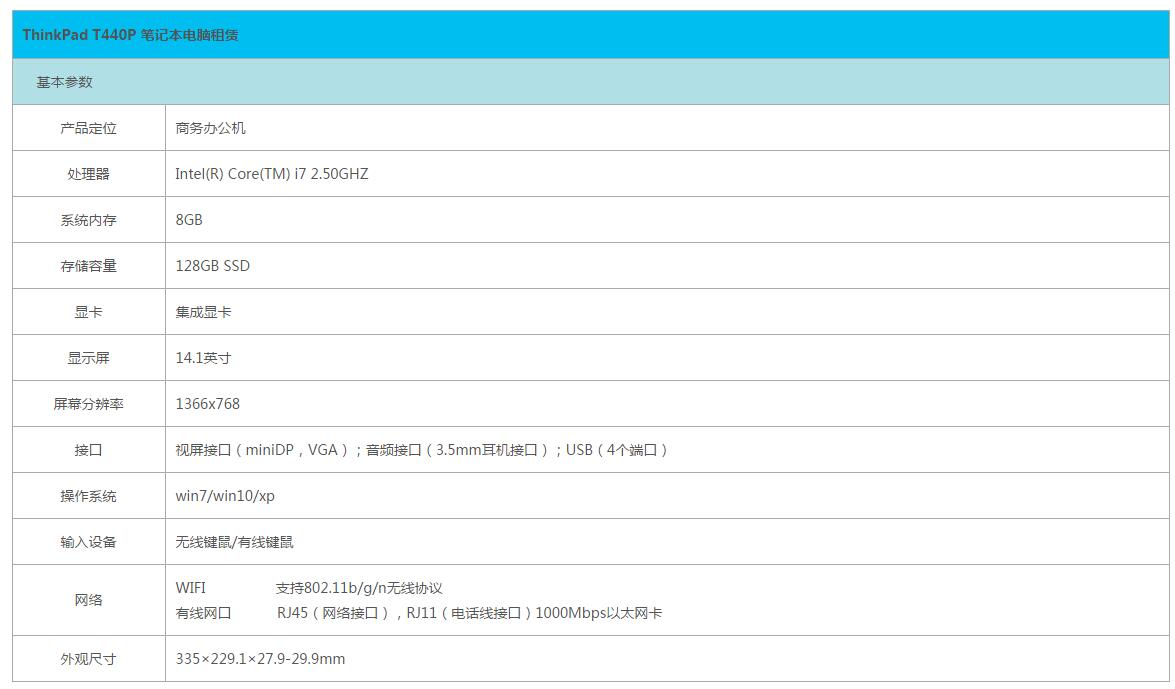Click the 无线键鼠/有线键鼠 input device value
The image size is (1175, 689).
[x=234, y=542]
